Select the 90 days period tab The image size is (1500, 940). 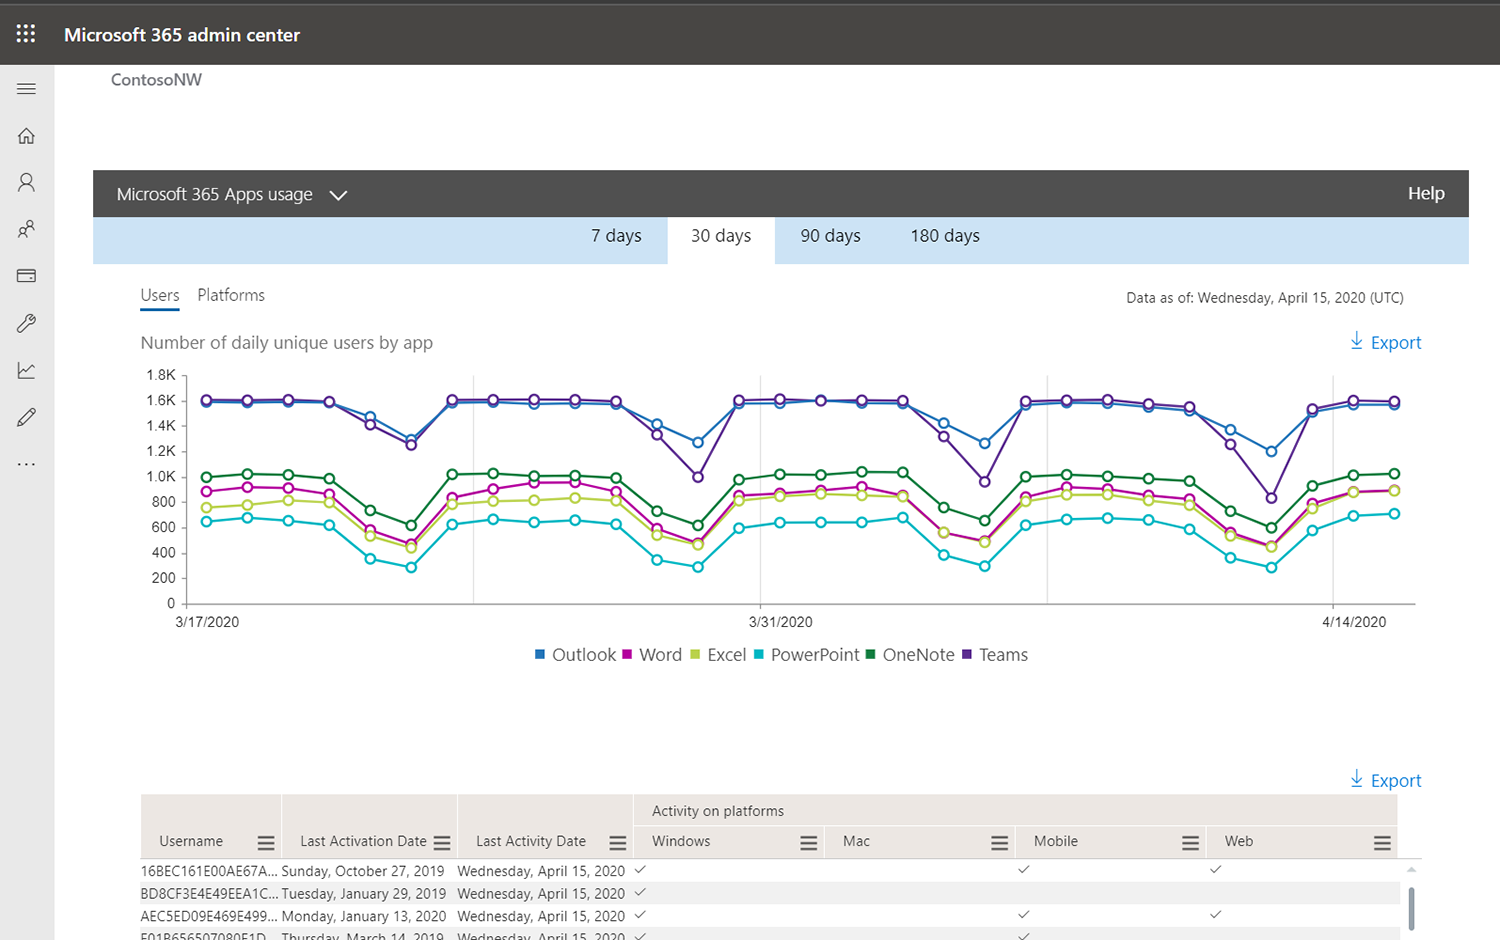point(830,236)
